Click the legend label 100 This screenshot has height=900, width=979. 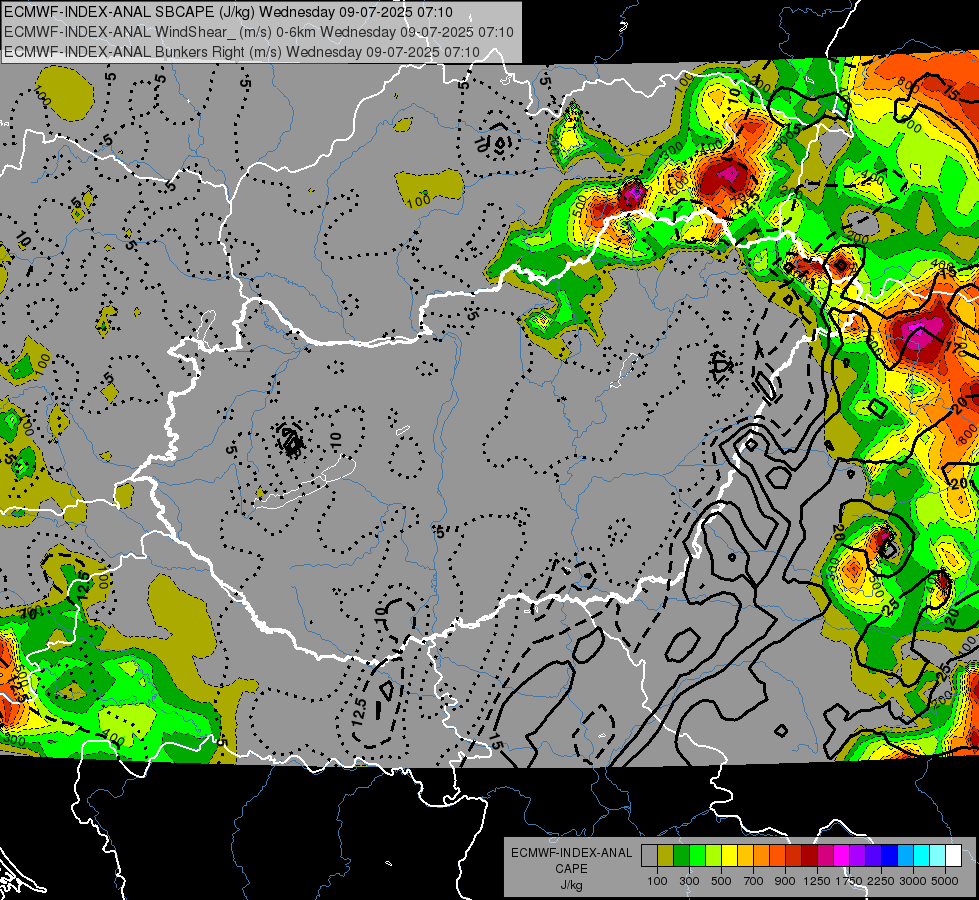click(657, 881)
